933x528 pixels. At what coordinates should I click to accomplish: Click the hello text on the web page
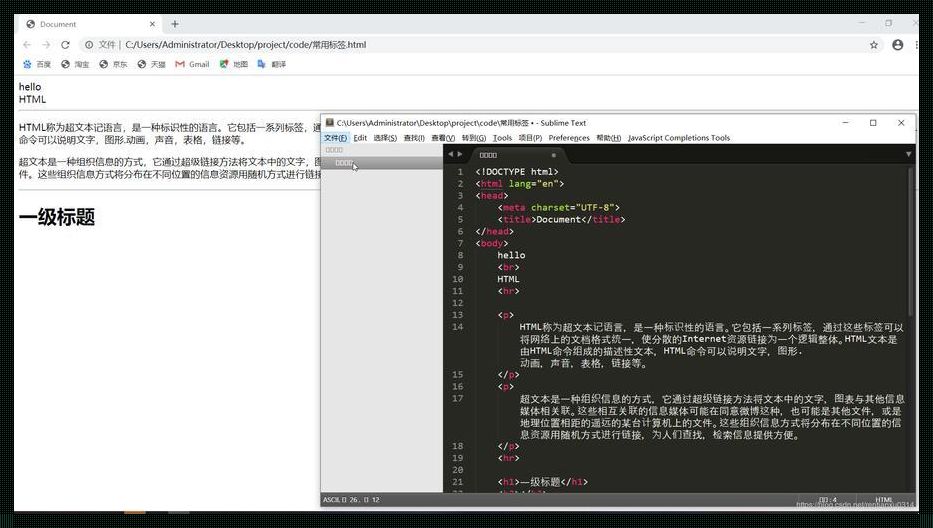coord(30,87)
